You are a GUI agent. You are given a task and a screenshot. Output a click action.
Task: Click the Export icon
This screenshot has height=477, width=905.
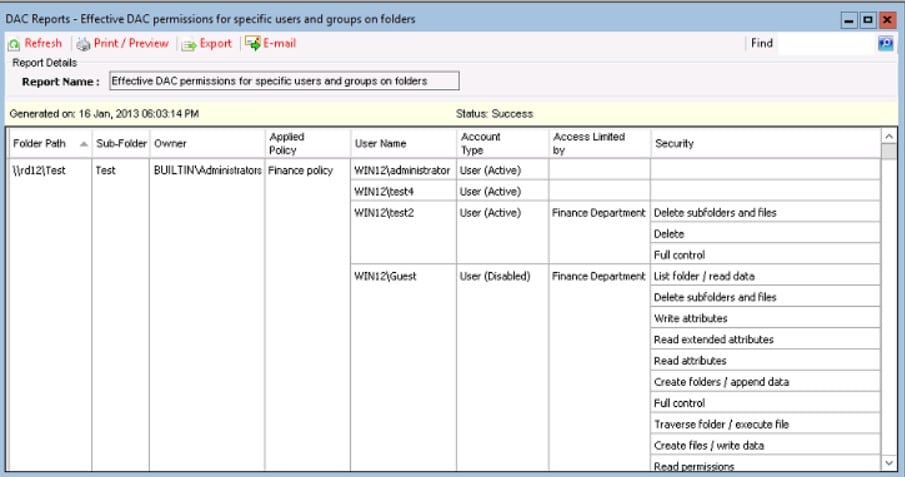189,44
